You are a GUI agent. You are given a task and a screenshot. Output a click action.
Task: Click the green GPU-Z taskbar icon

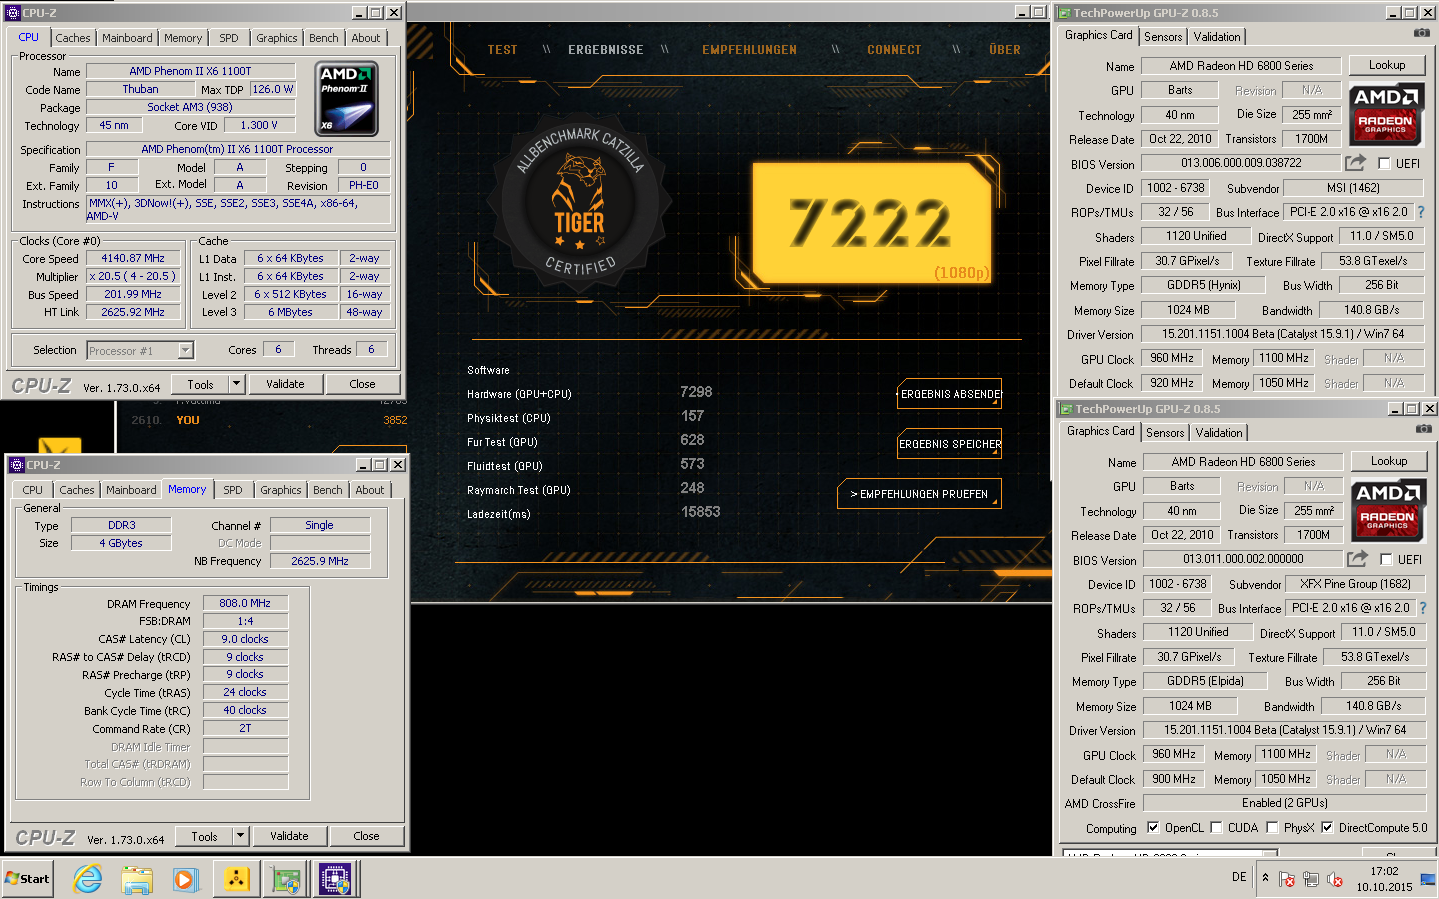click(x=286, y=879)
